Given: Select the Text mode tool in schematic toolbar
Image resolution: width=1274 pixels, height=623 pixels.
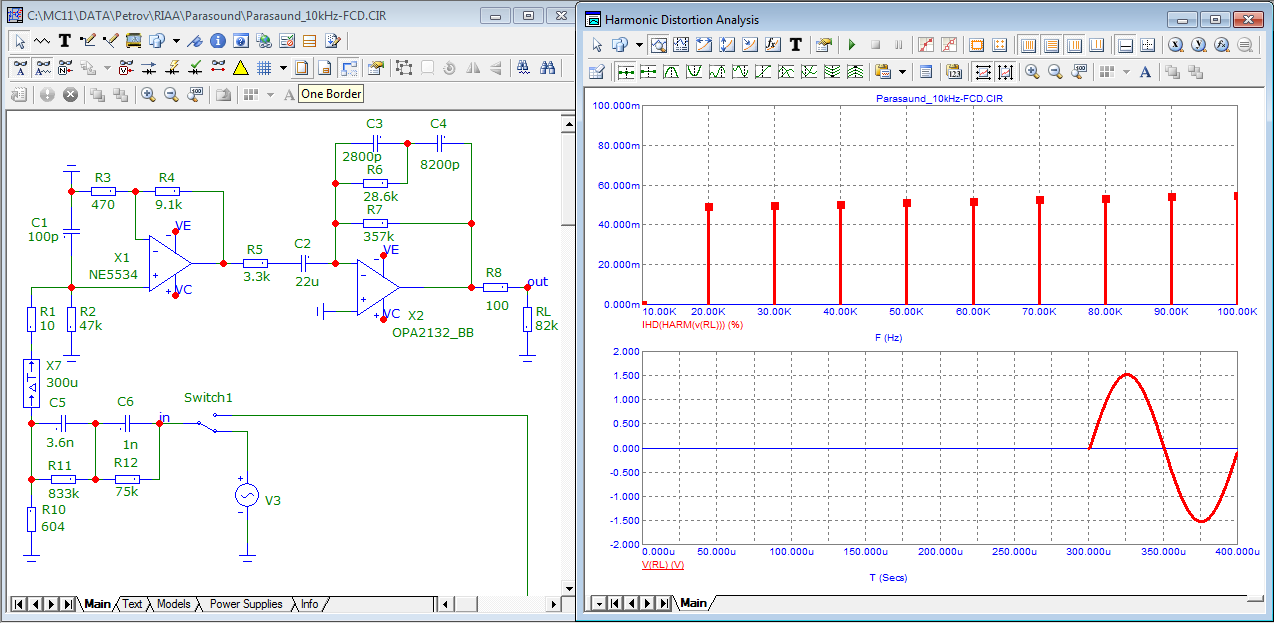Looking at the screenshot, I should 64,41.
